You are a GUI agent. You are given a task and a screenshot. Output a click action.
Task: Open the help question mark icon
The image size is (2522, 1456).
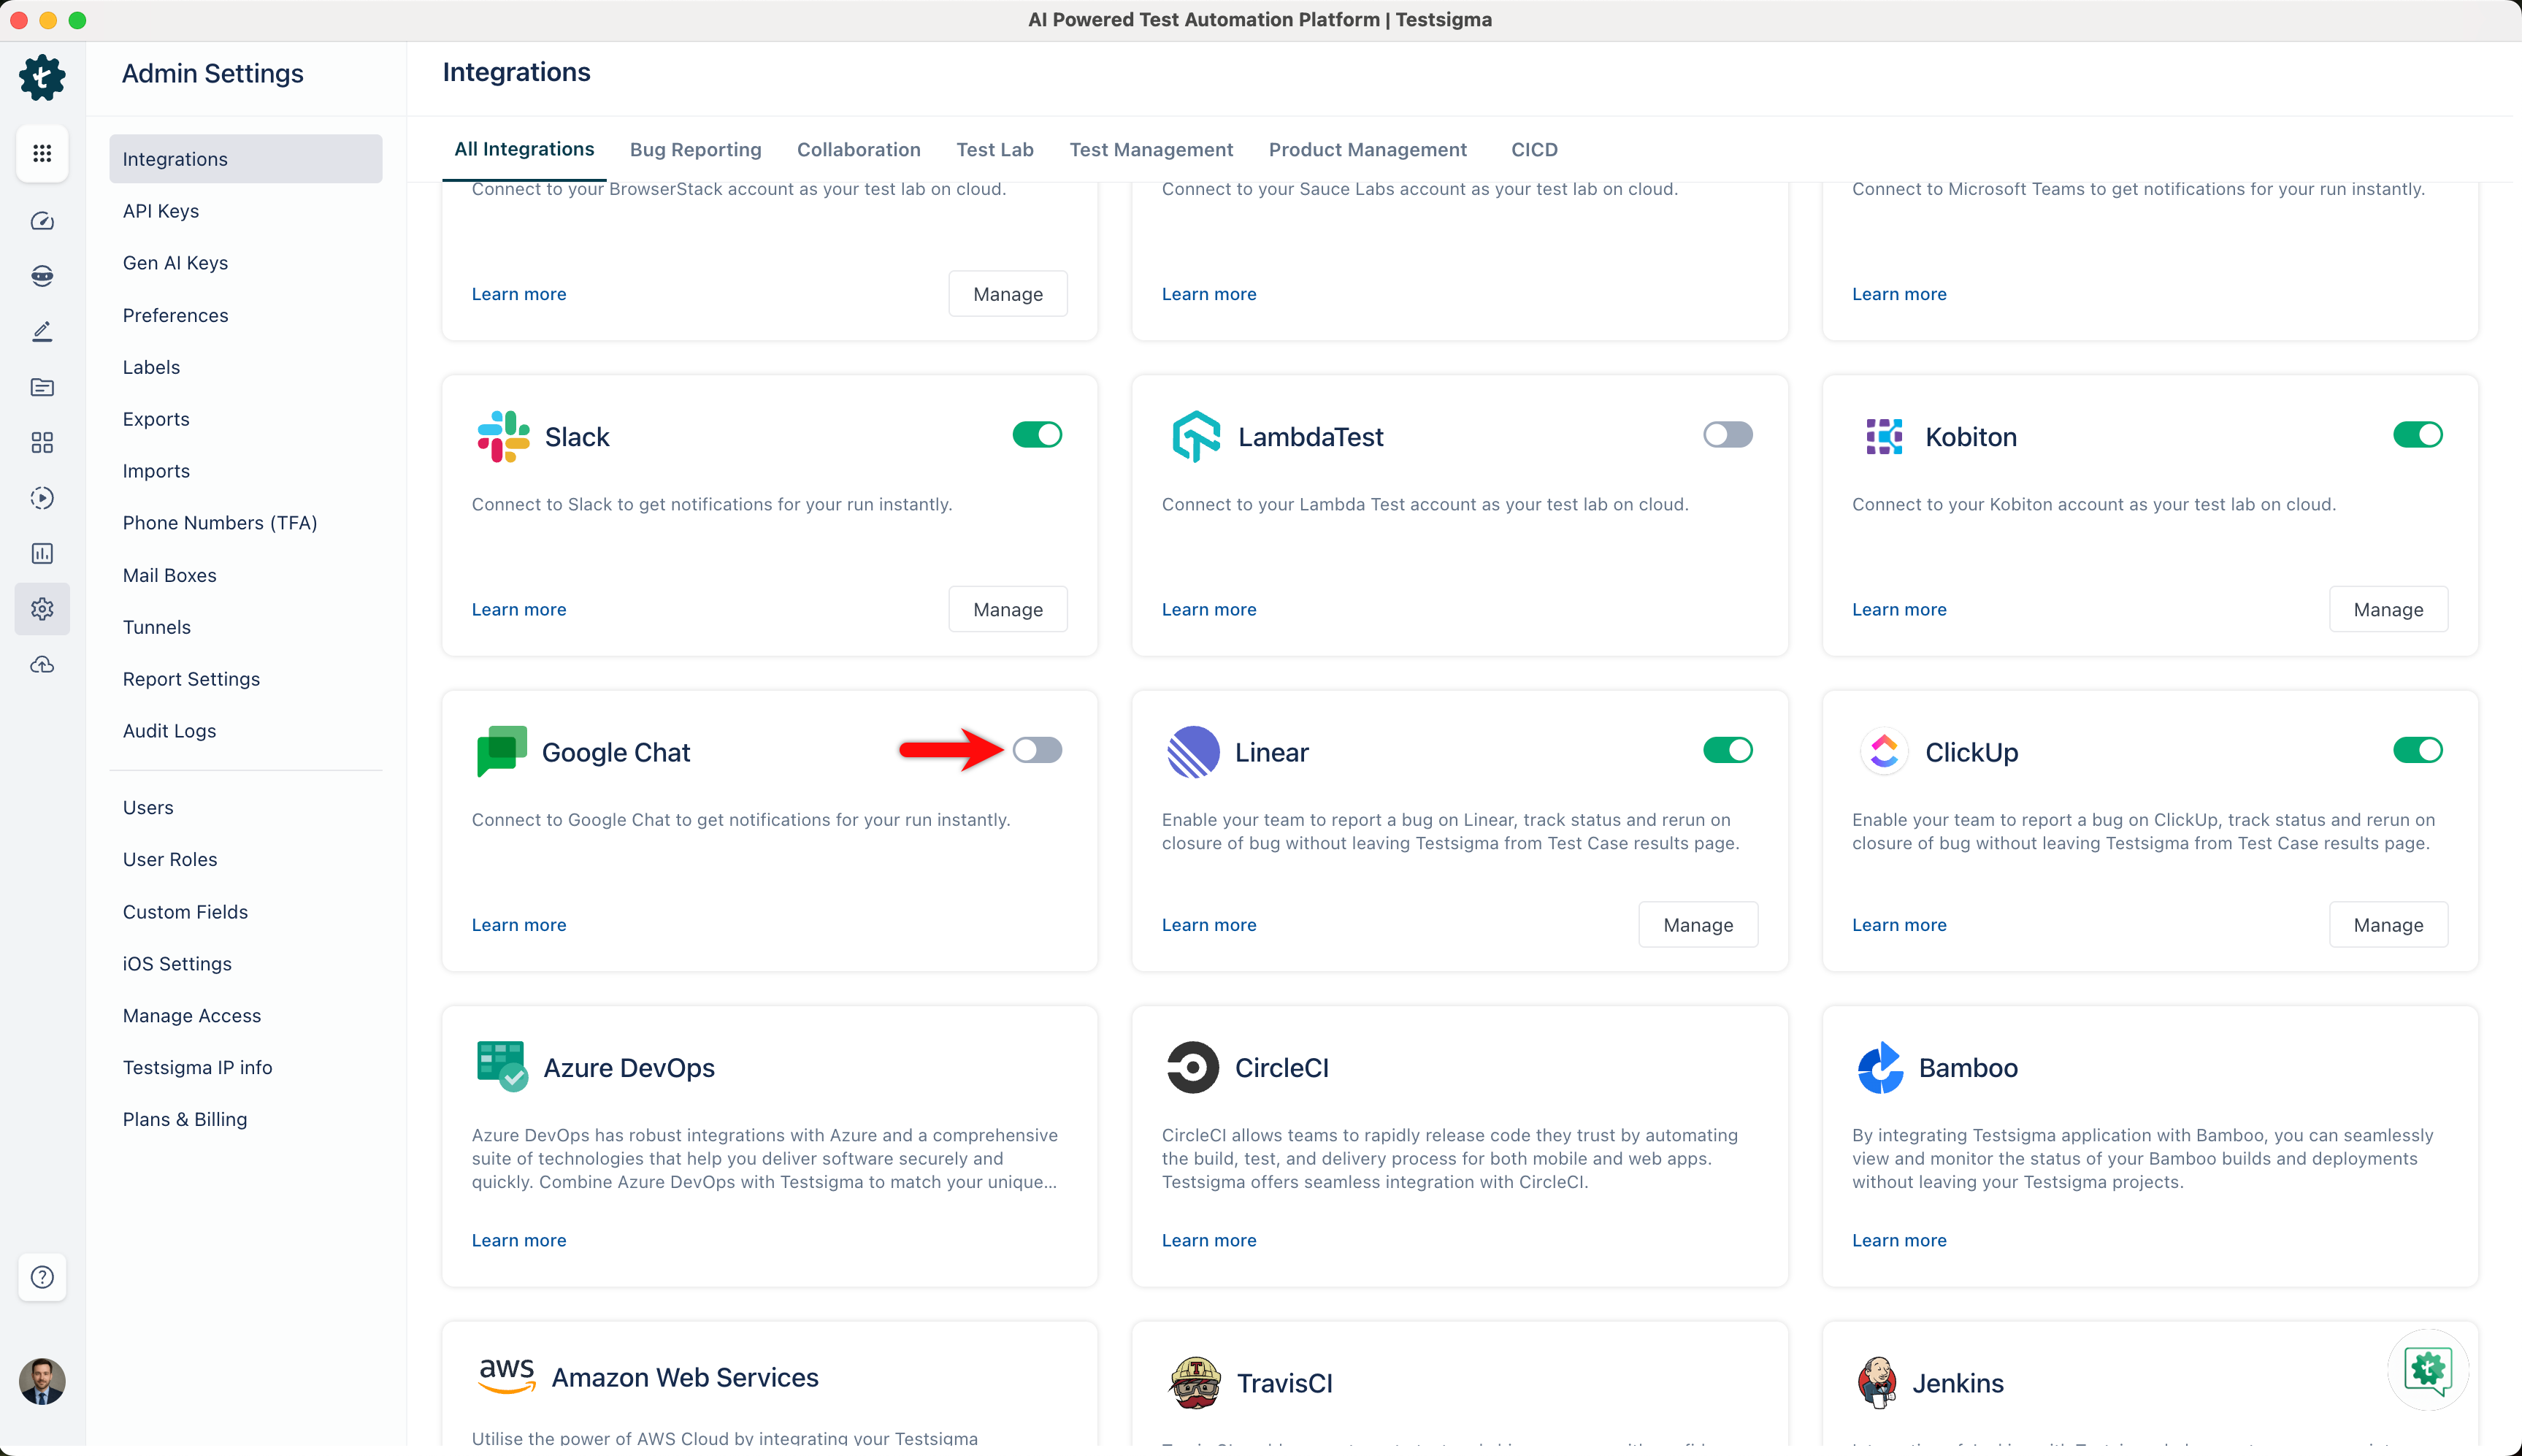tap(42, 1277)
